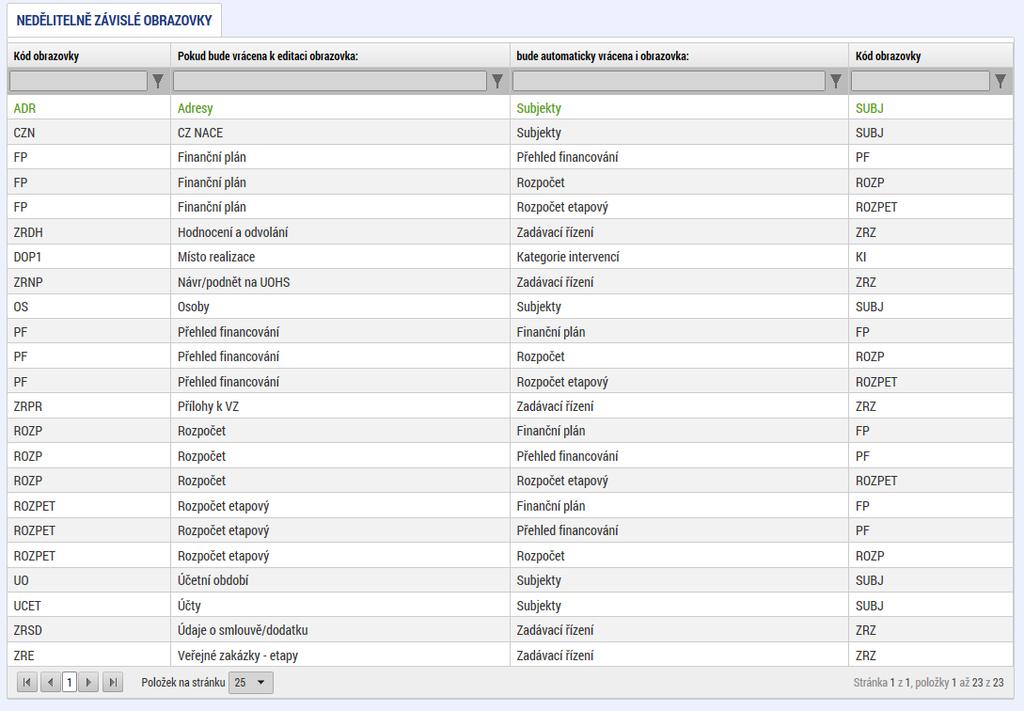Open the Položek na stránku dropdown

click(x=251, y=682)
